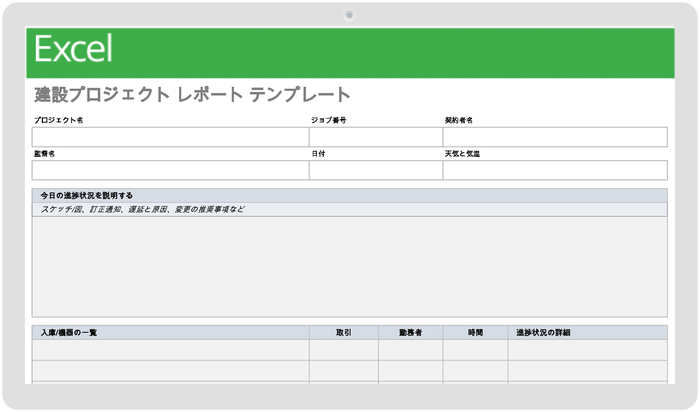The width and height of the screenshot is (700, 412).
Task: Select the second-row cell under 進捗状況の詳細
Action: tap(588, 371)
